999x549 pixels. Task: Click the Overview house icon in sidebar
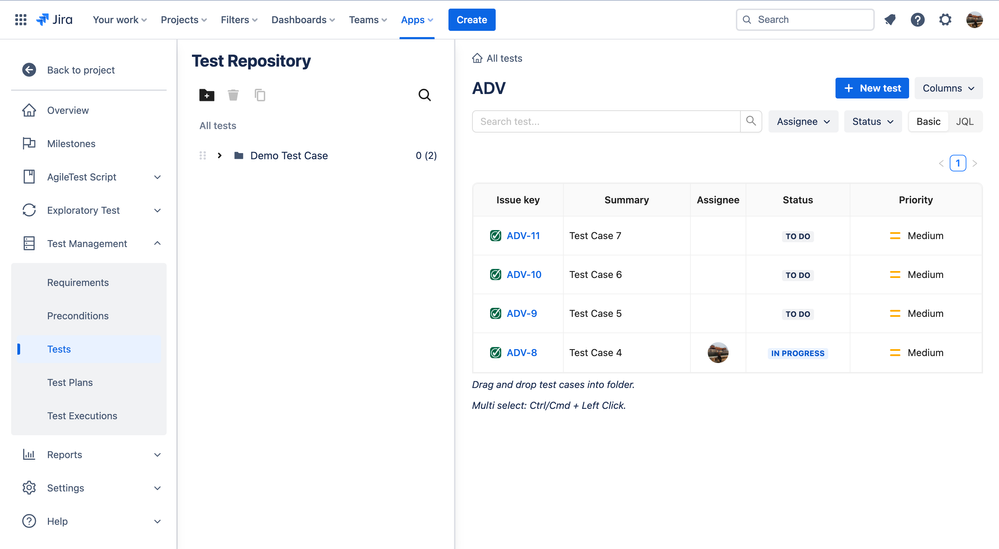(x=29, y=110)
